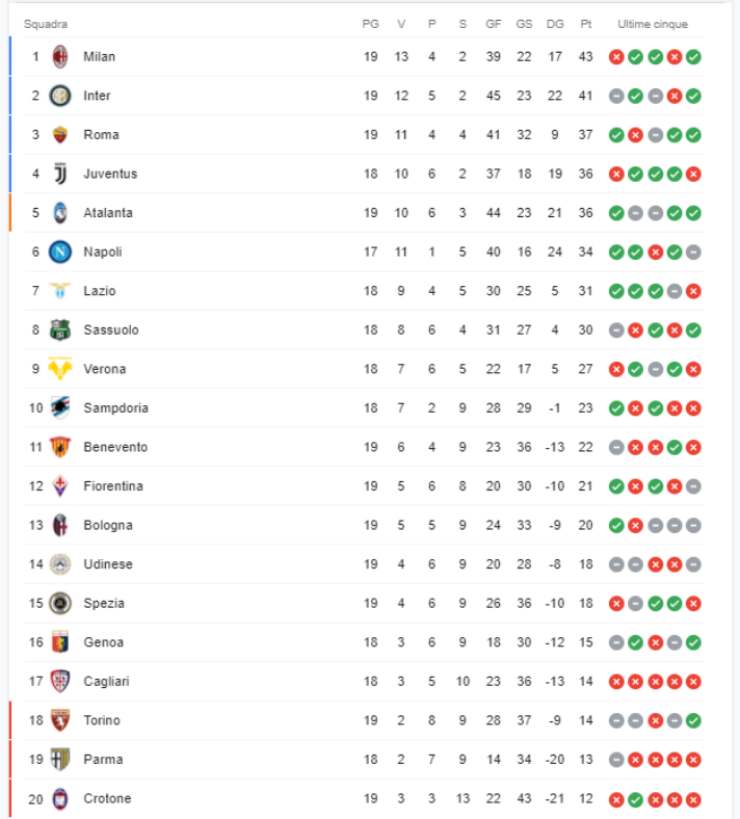Click the Juventus club logo
Screen dimensions: 740x819
point(60,174)
